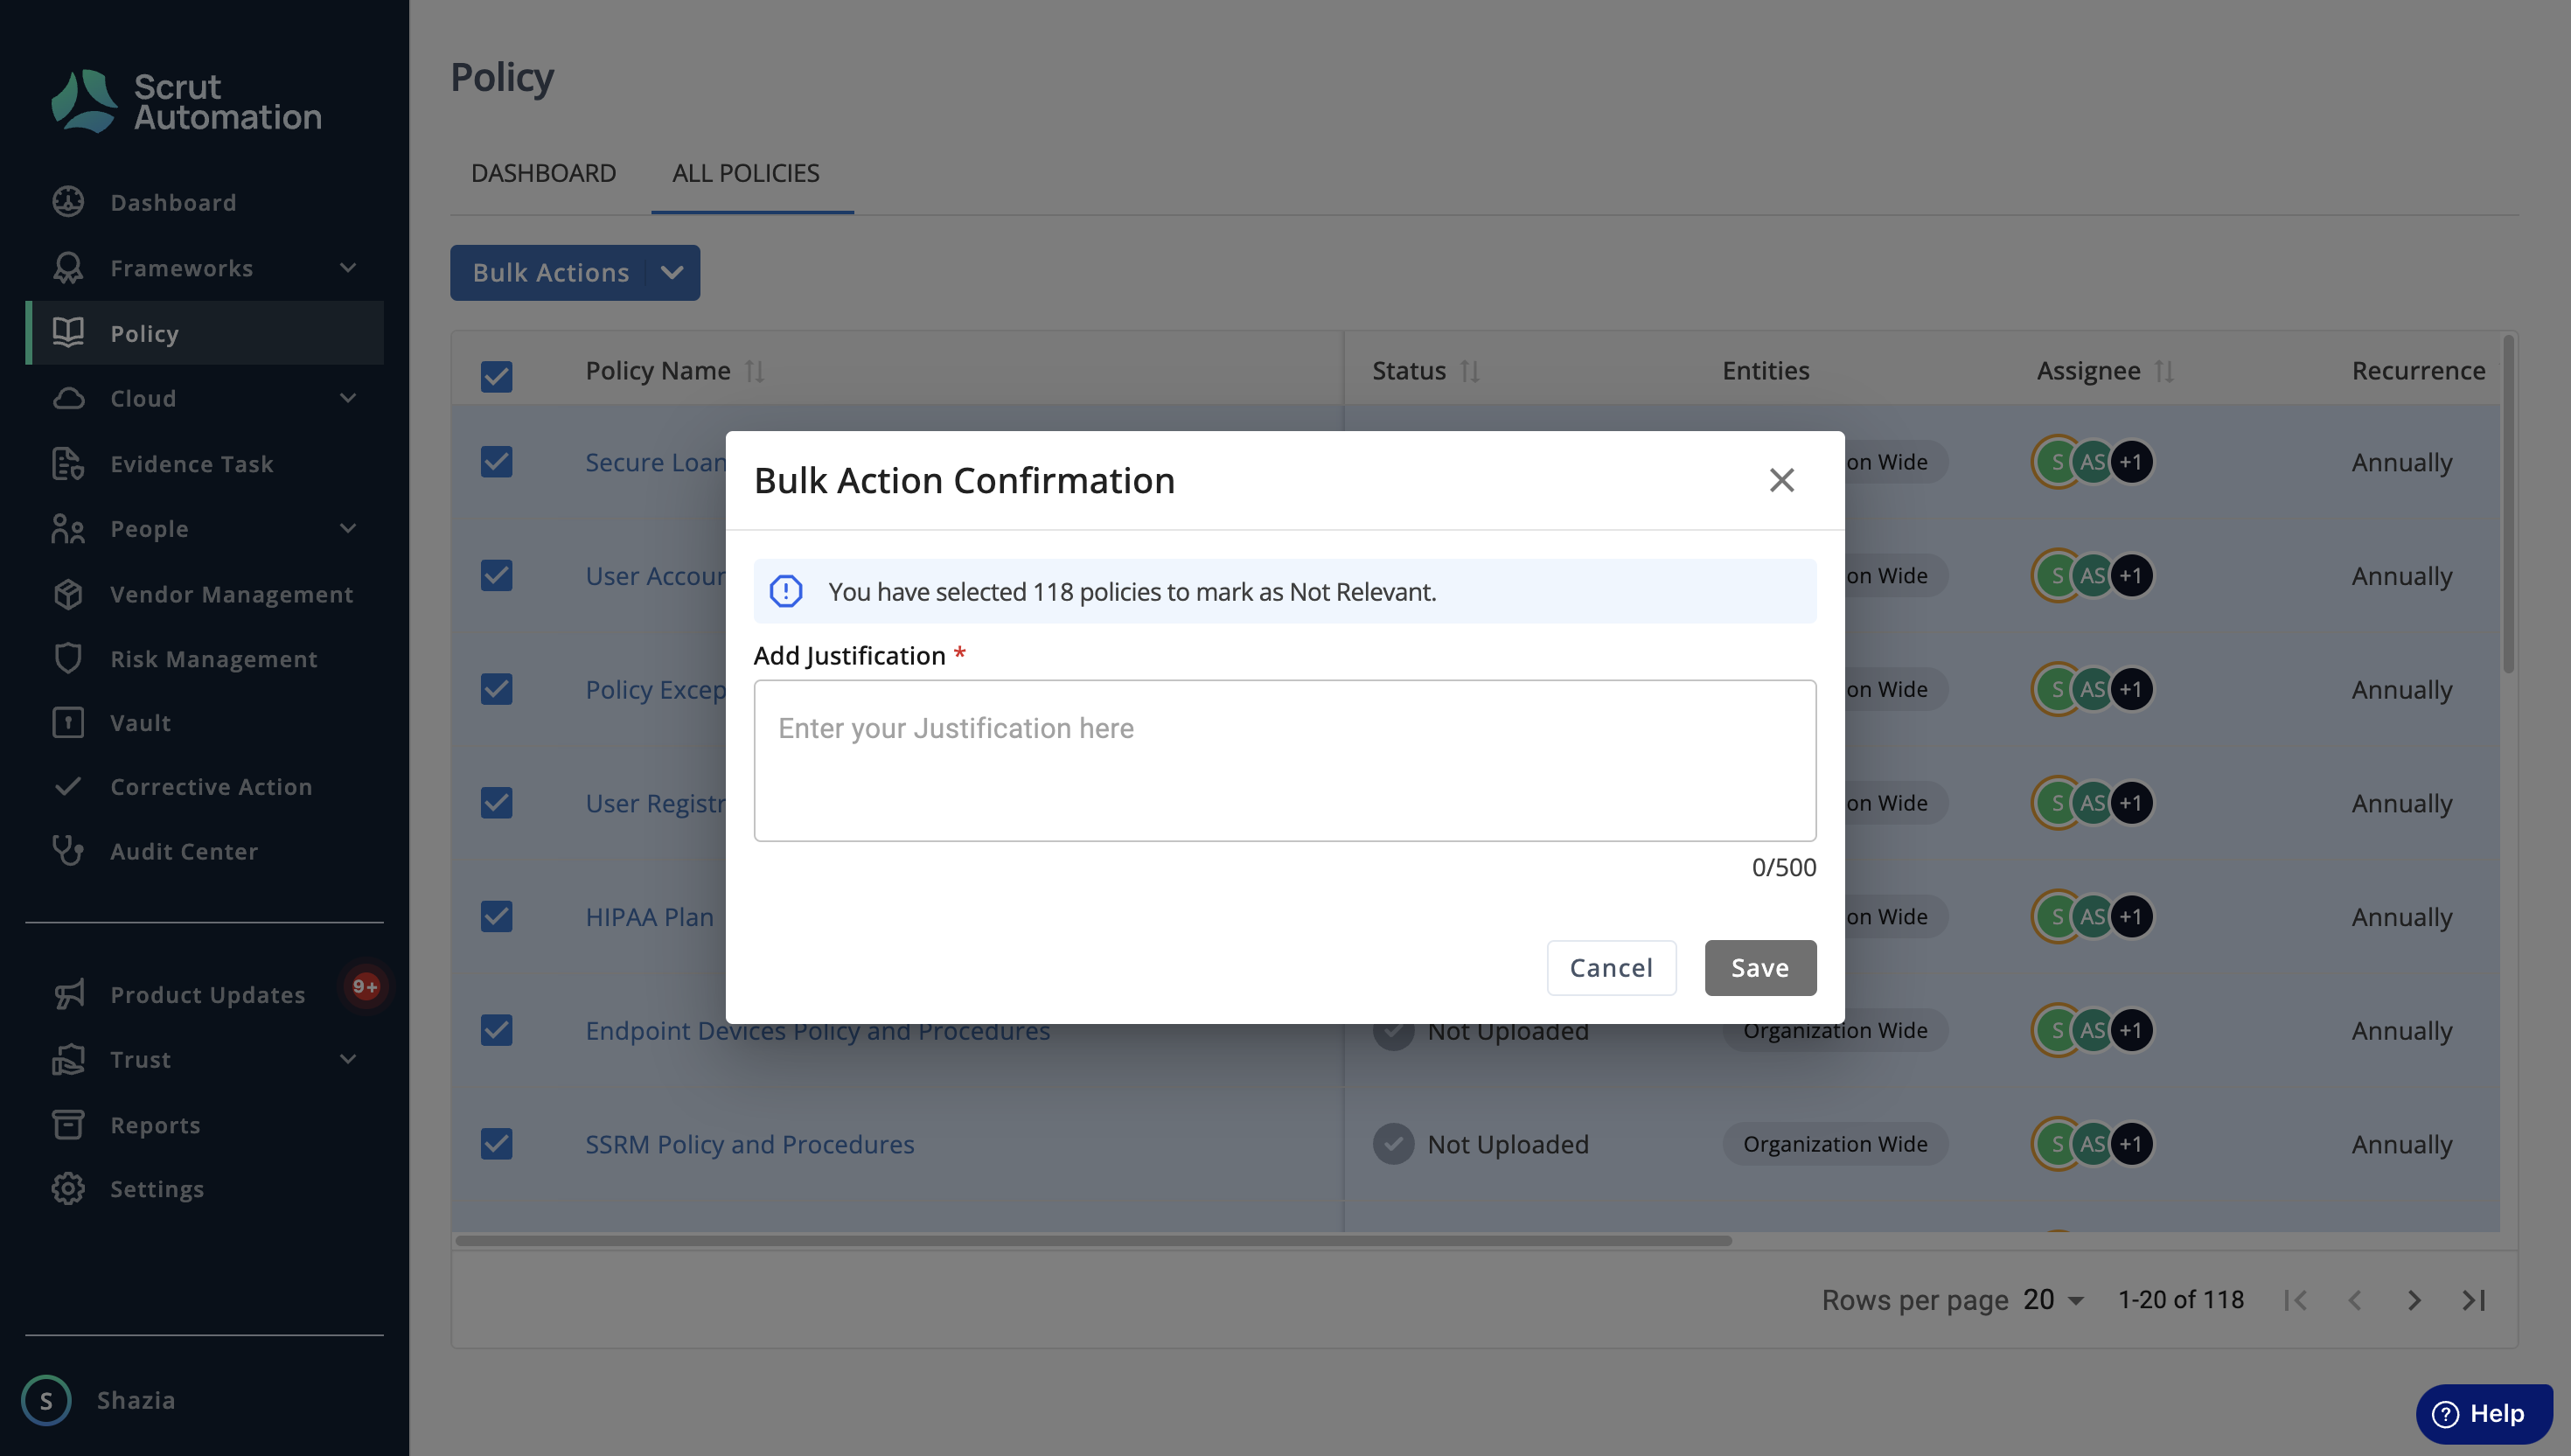This screenshot has width=2571, height=1456.
Task: Click the info icon in selection notice
Action: click(x=786, y=591)
